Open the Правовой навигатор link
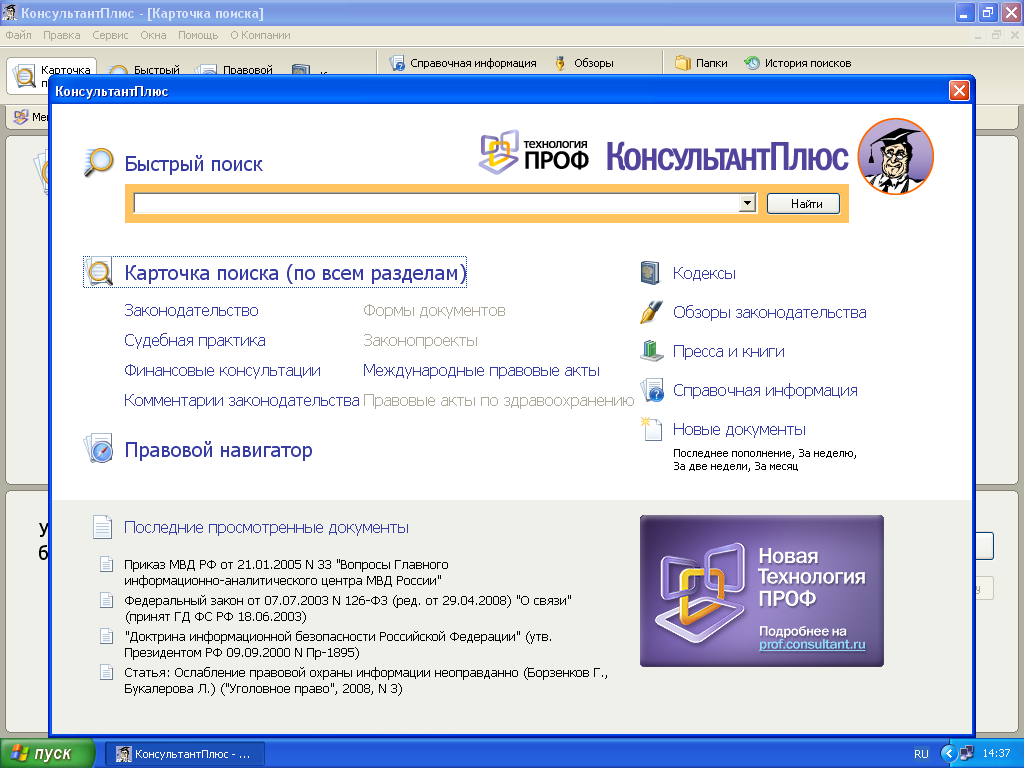Viewport: 1024px width, 768px height. click(x=218, y=449)
